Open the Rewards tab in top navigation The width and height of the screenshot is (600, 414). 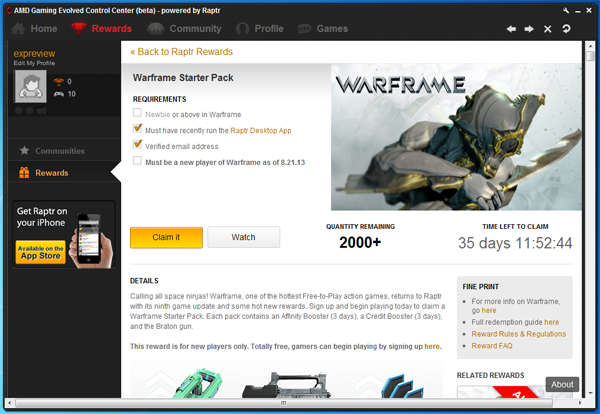pos(102,29)
